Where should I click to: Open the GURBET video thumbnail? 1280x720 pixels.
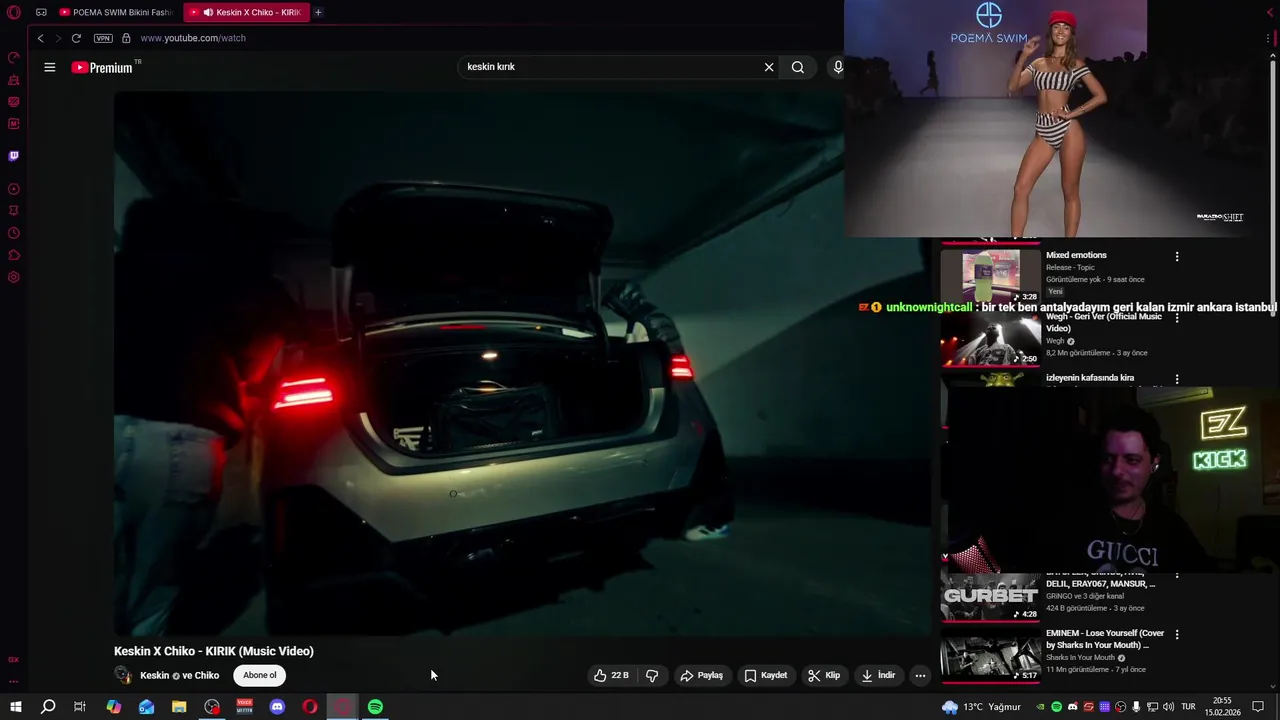coord(990,597)
